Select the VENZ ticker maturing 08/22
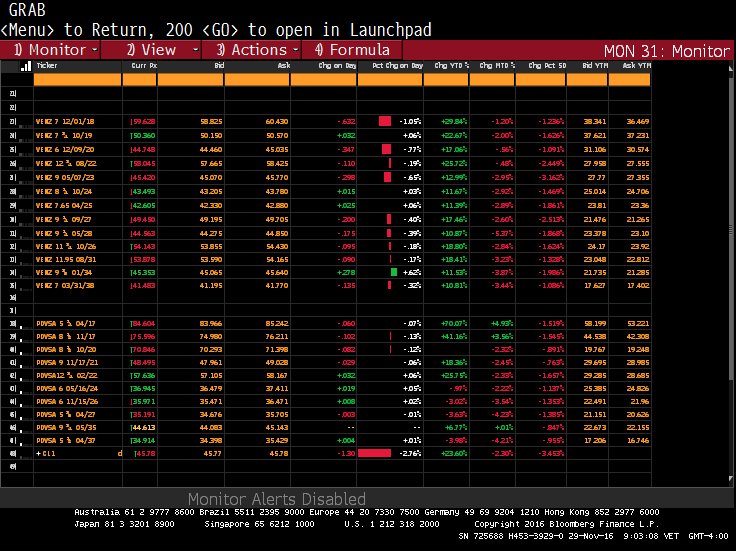 pyautogui.click(x=64, y=164)
